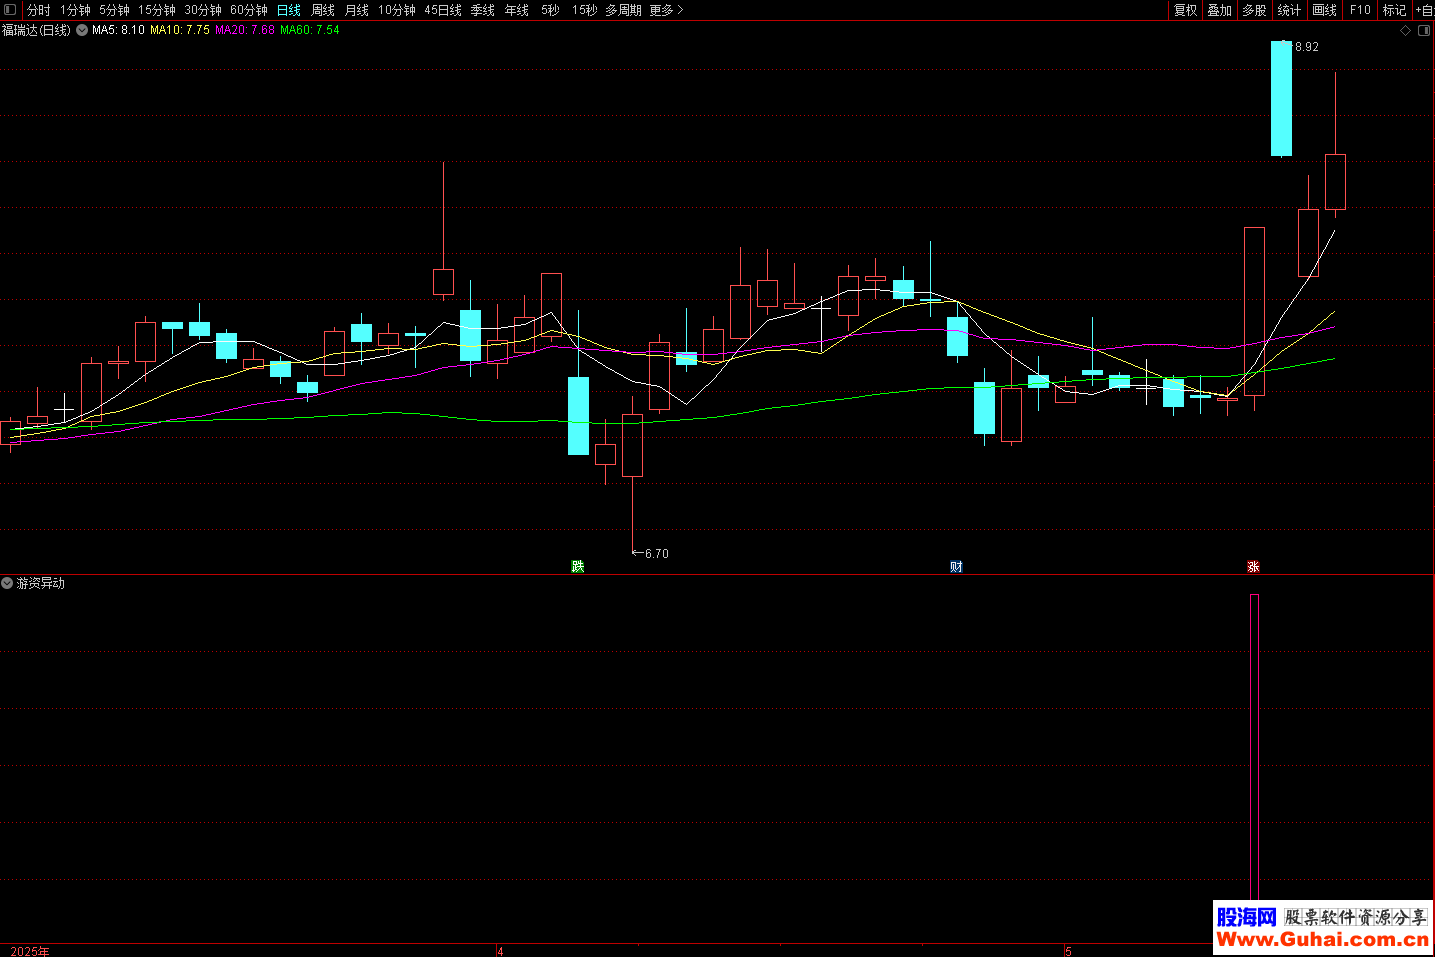
Task: Select the 10分钟 period
Action: (397, 10)
